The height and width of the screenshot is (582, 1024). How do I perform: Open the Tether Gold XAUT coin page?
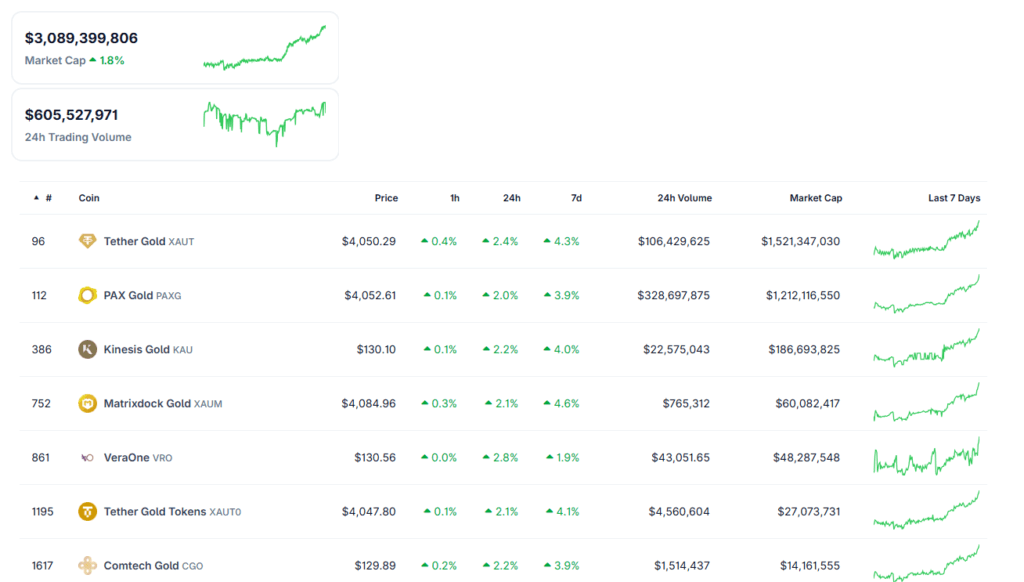[x=150, y=241]
